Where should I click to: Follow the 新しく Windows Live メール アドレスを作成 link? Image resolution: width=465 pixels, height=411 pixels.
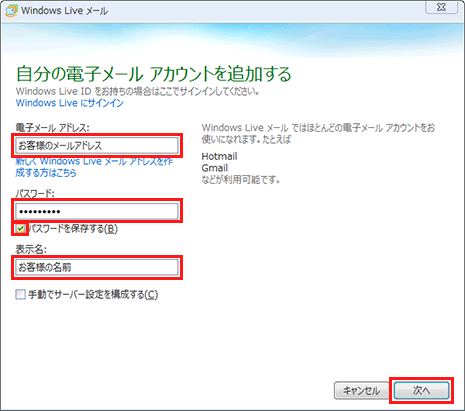(x=94, y=167)
